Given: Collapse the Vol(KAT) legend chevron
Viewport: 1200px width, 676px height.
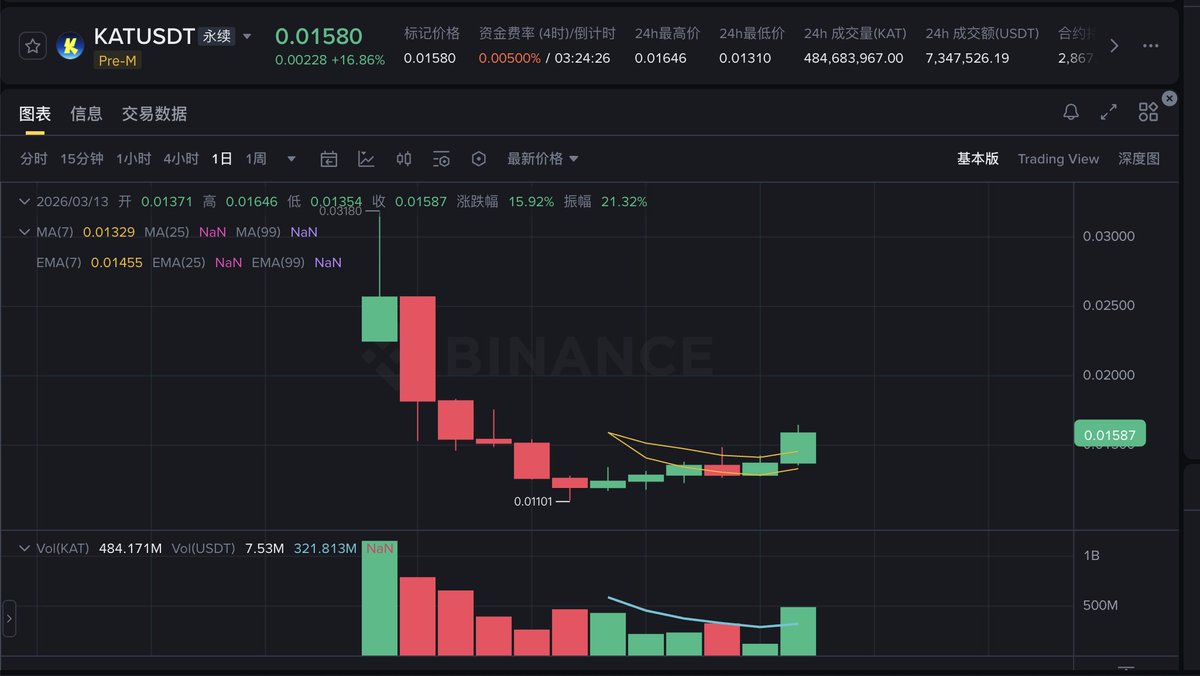Looking at the screenshot, I should click(x=24, y=548).
